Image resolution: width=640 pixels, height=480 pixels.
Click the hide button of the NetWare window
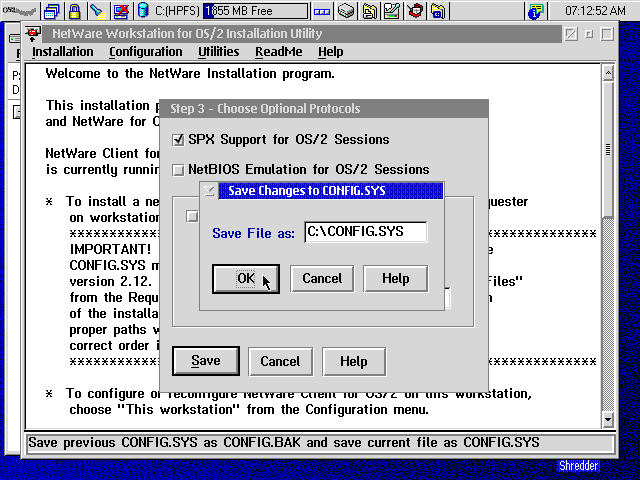pos(571,34)
